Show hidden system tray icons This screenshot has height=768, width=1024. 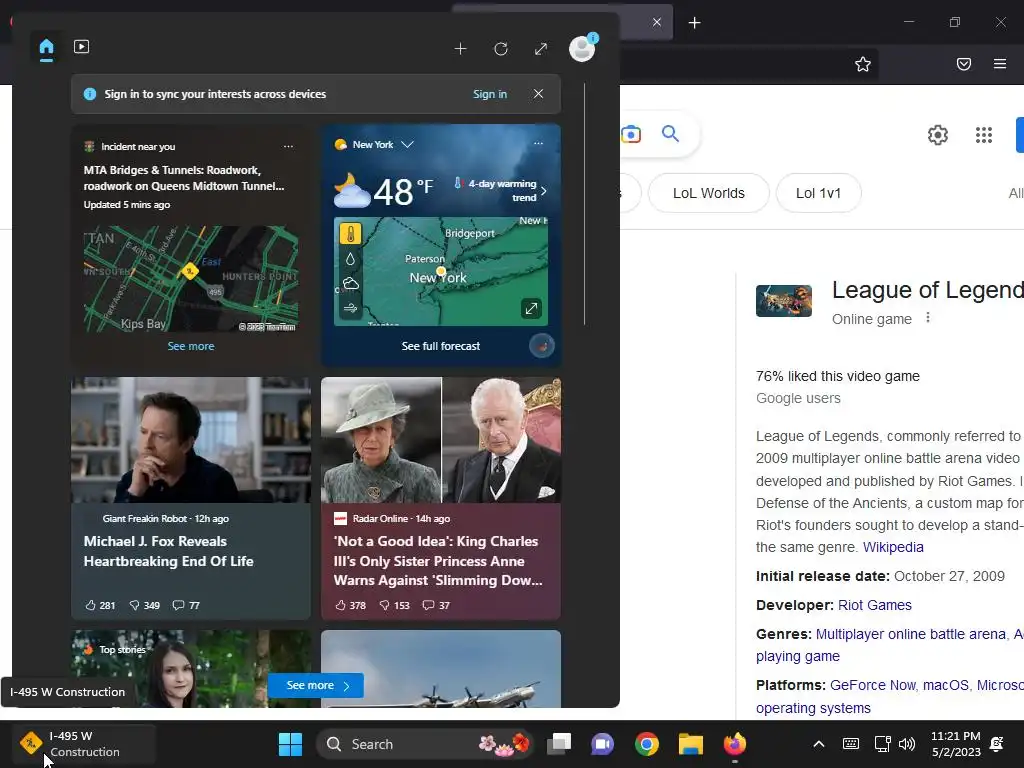click(818, 744)
